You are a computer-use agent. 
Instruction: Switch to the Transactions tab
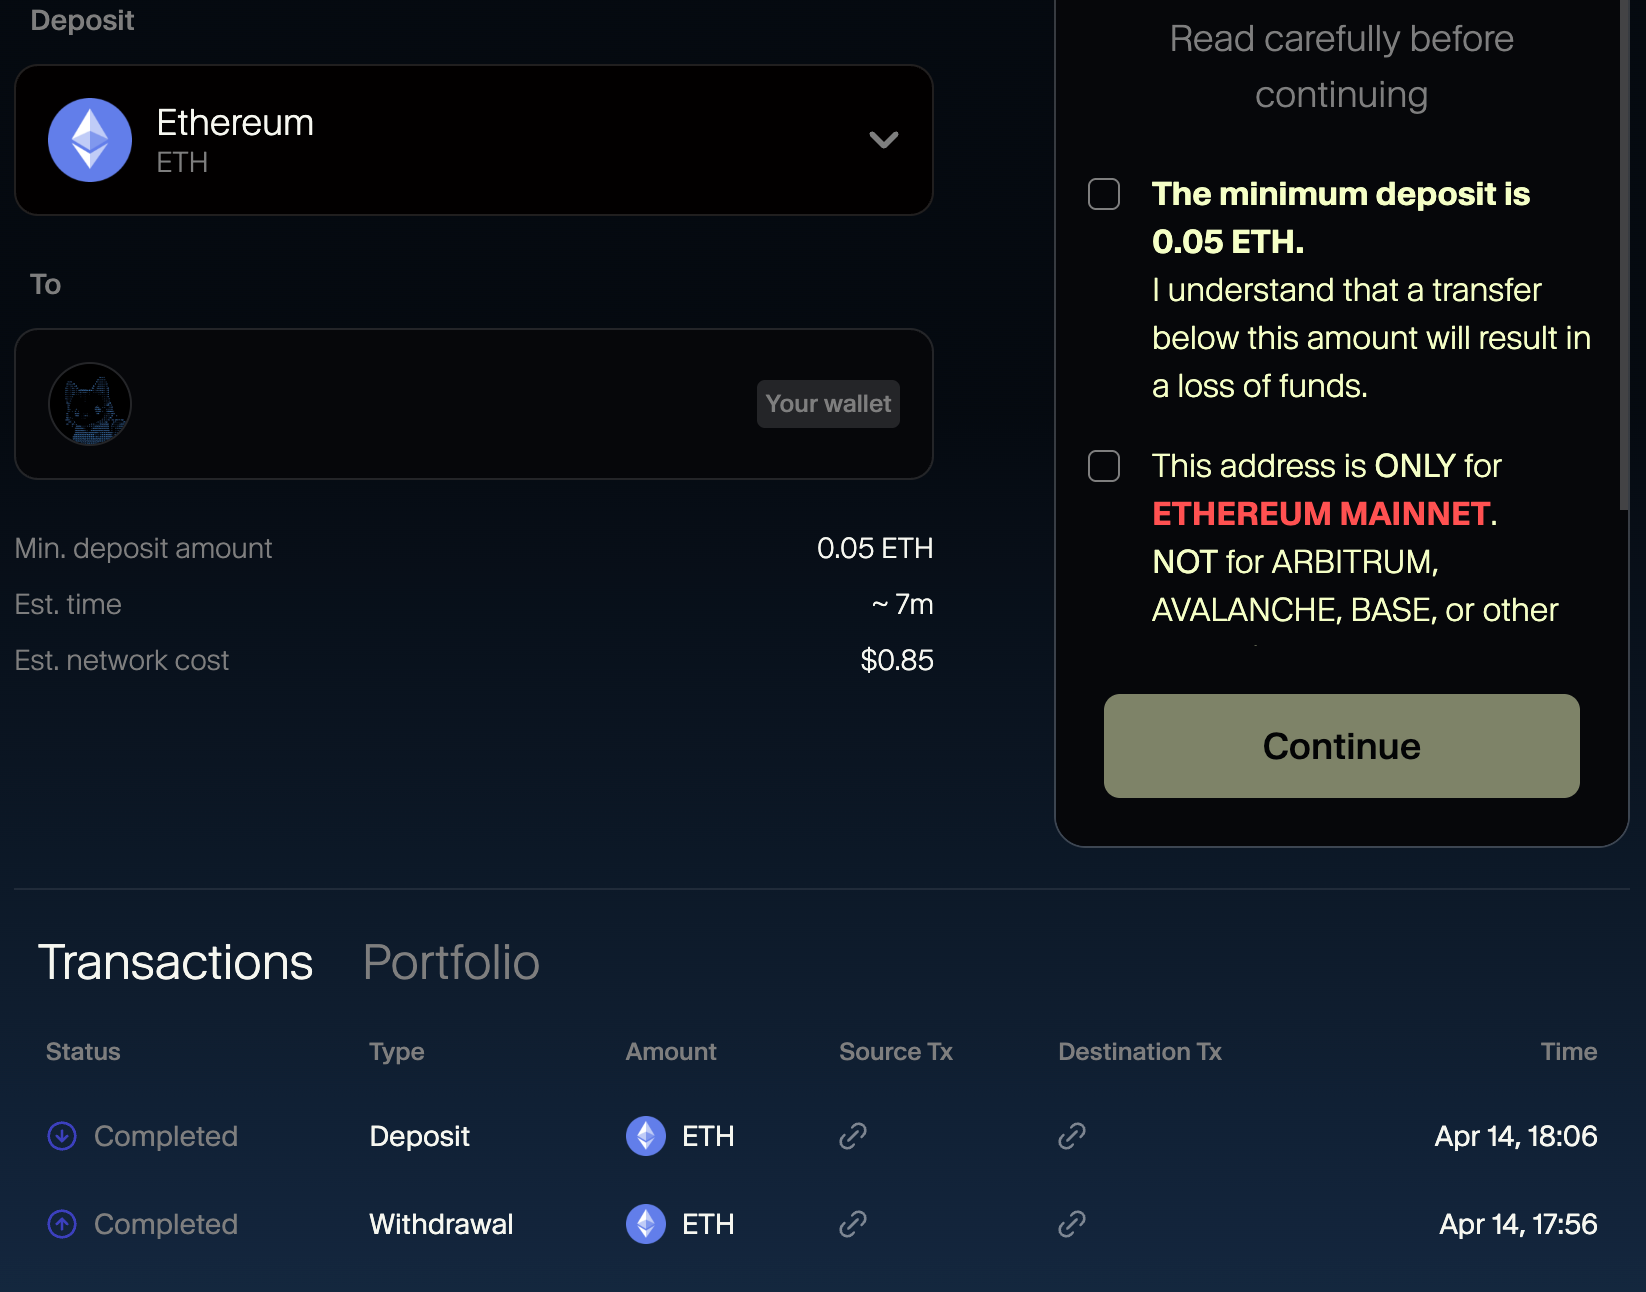[176, 962]
